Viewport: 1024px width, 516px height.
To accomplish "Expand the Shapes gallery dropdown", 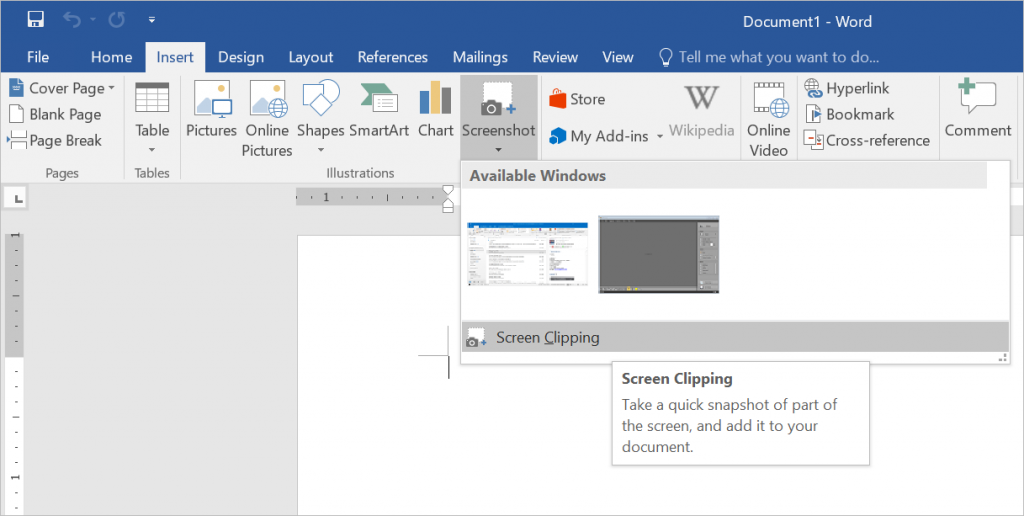I will pos(321,150).
